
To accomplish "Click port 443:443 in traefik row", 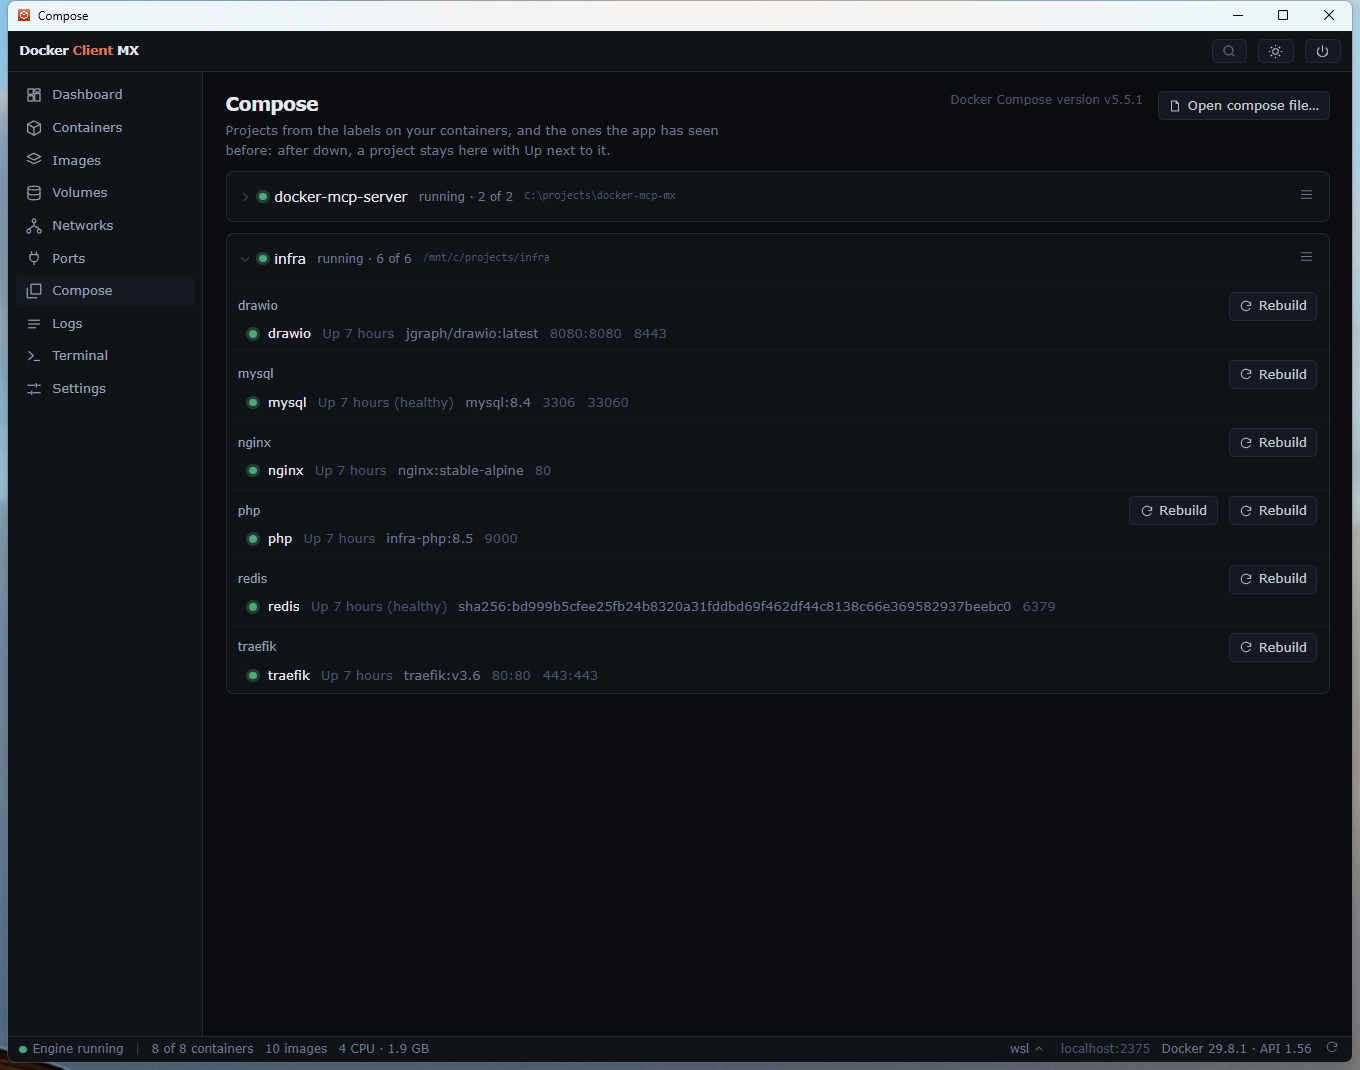I will pos(570,676).
